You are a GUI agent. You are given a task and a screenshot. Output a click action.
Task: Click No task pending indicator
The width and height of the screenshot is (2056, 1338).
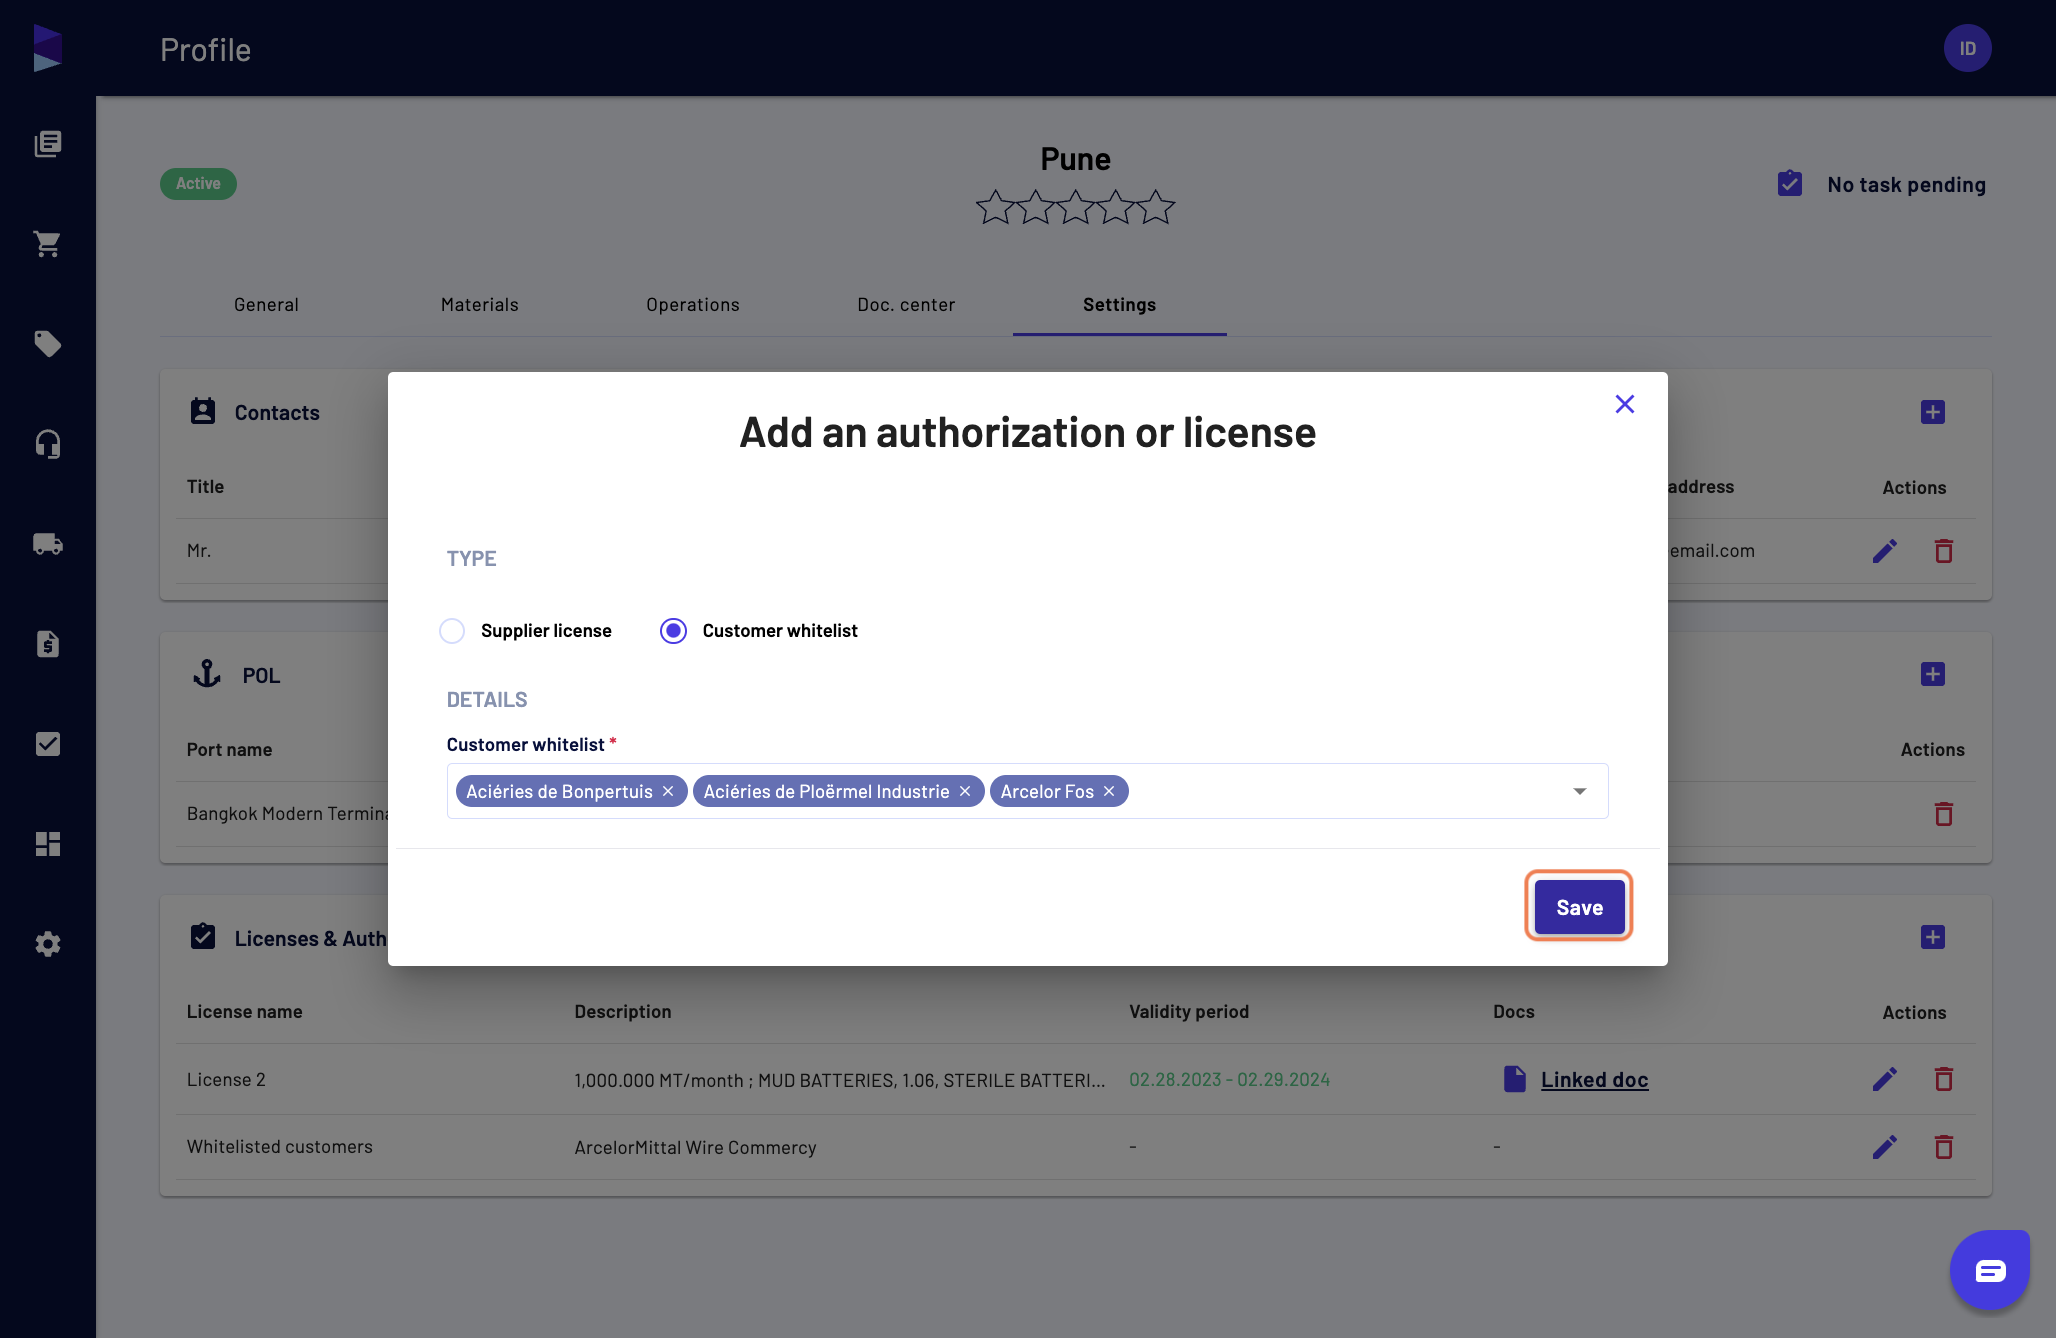click(1882, 184)
